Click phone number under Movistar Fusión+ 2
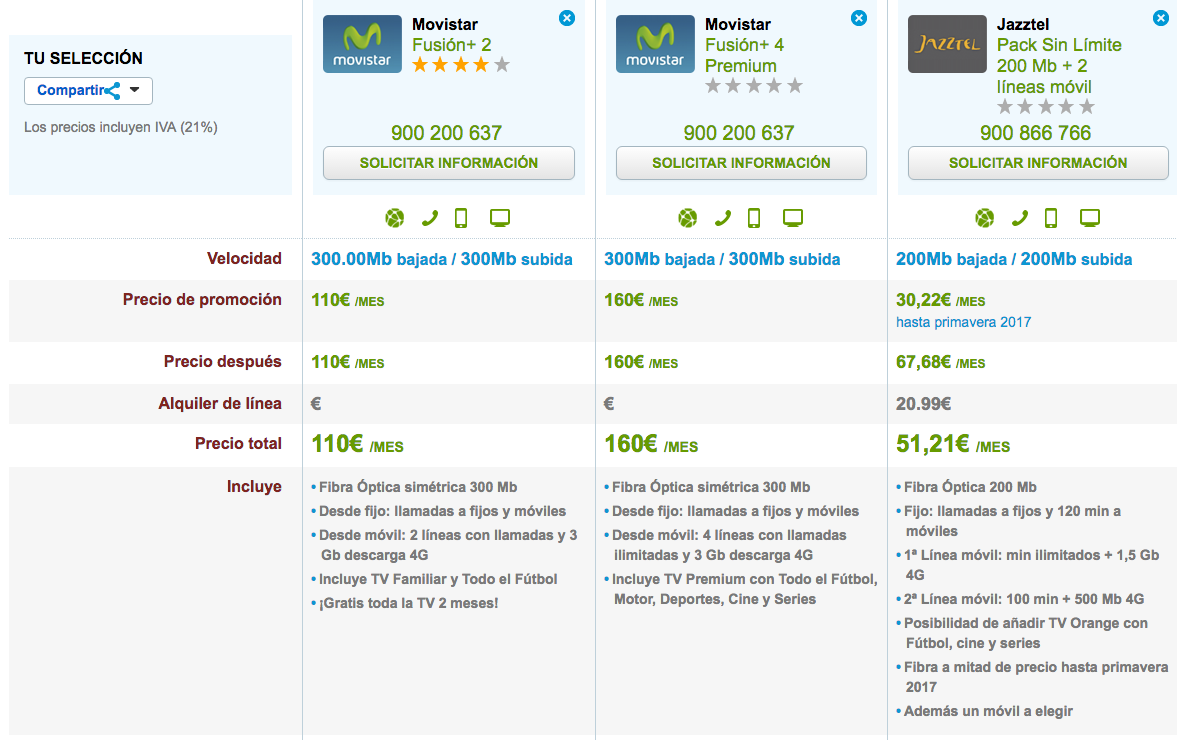The image size is (1177, 740). [446, 133]
